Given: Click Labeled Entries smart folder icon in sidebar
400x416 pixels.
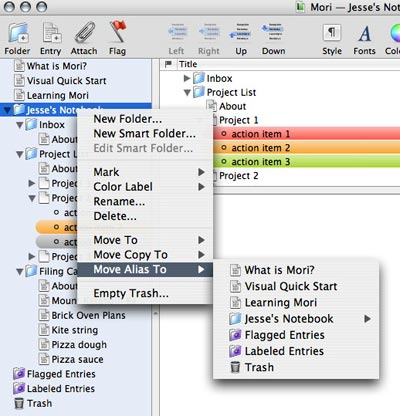Looking at the screenshot, I should (x=19, y=389).
